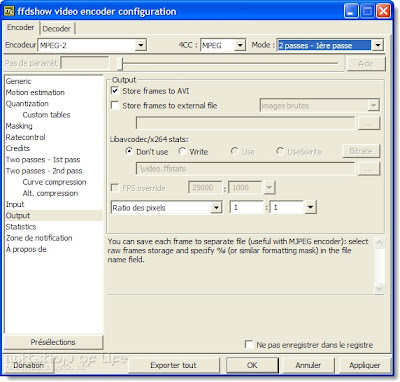This screenshot has width=400, height=382.
Task: Select the Use stats radio button
Action: pos(234,151)
